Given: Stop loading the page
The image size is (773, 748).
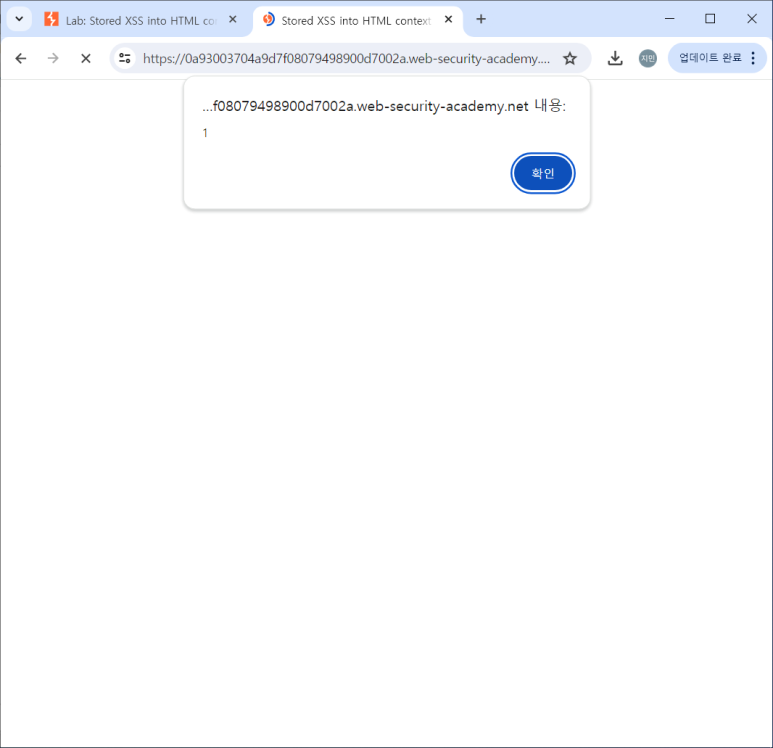Looking at the screenshot, I should [x=86, y=58].
